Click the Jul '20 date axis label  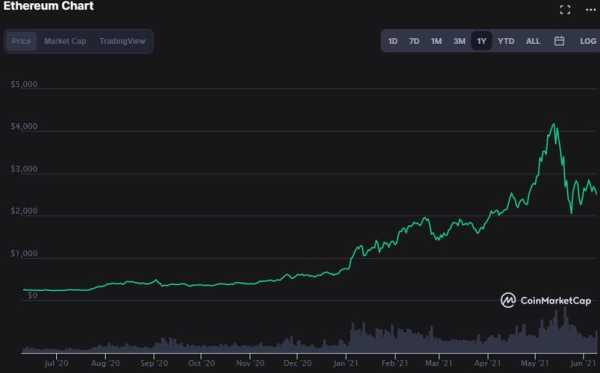pyautogui.click(x=56, y=363)
